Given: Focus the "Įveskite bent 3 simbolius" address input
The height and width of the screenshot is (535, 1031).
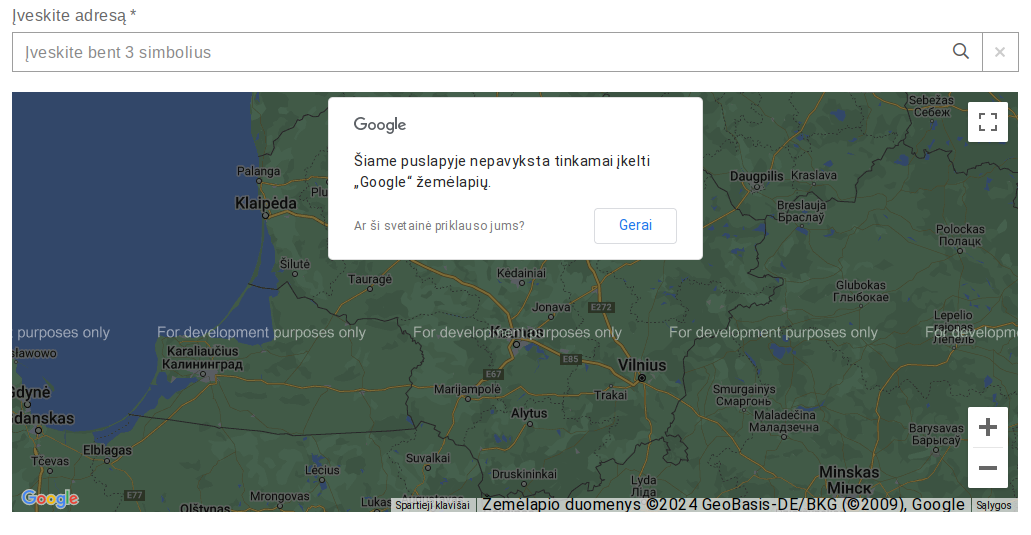Looking at the screenshot, I should pos(480,52).
